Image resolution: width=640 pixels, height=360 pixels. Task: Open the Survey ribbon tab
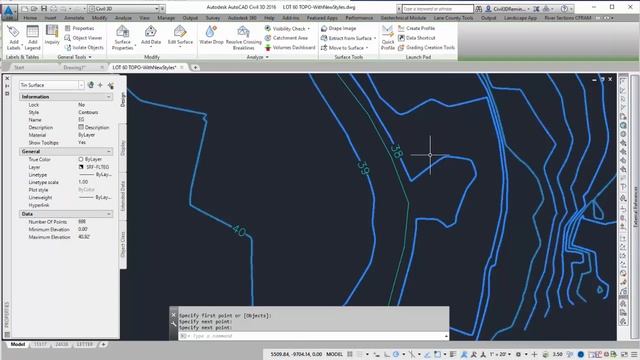(x=213, y=18)
